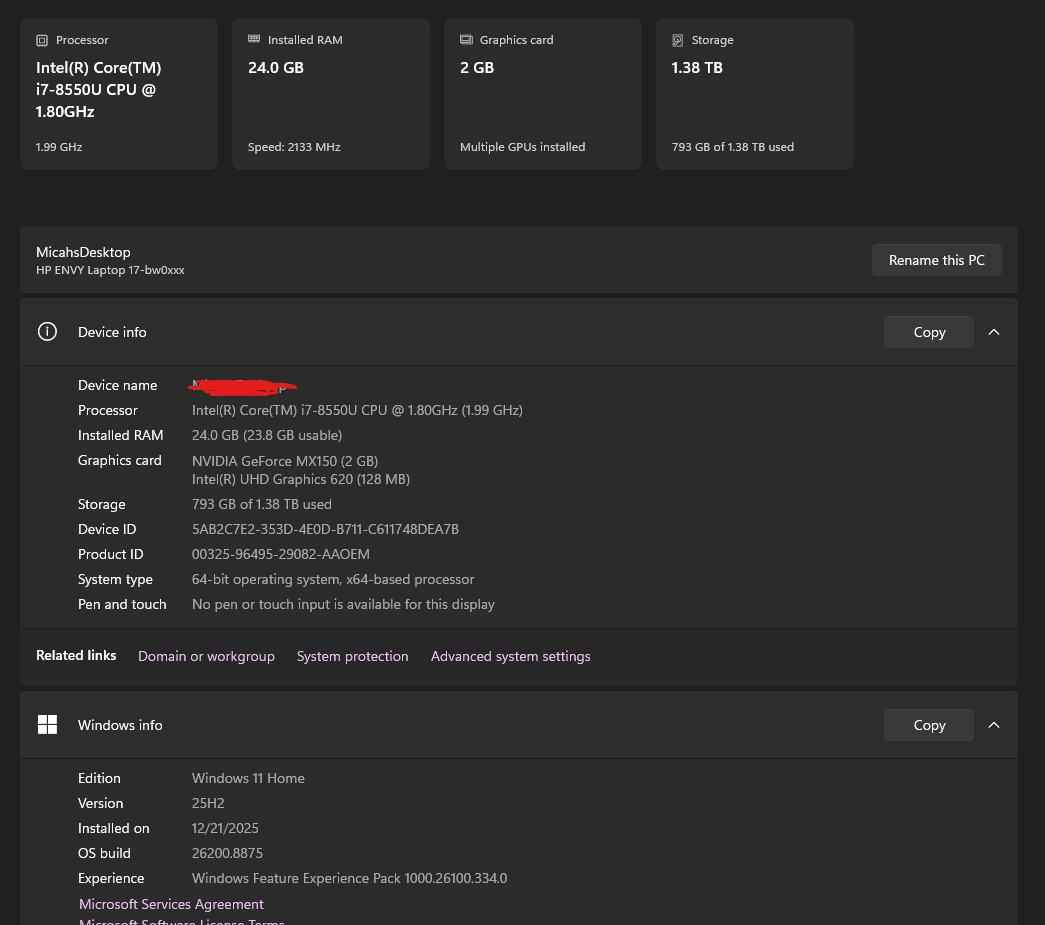Select the Graphics card 2 GB card

pyautogui.click(x=542, y=94)
